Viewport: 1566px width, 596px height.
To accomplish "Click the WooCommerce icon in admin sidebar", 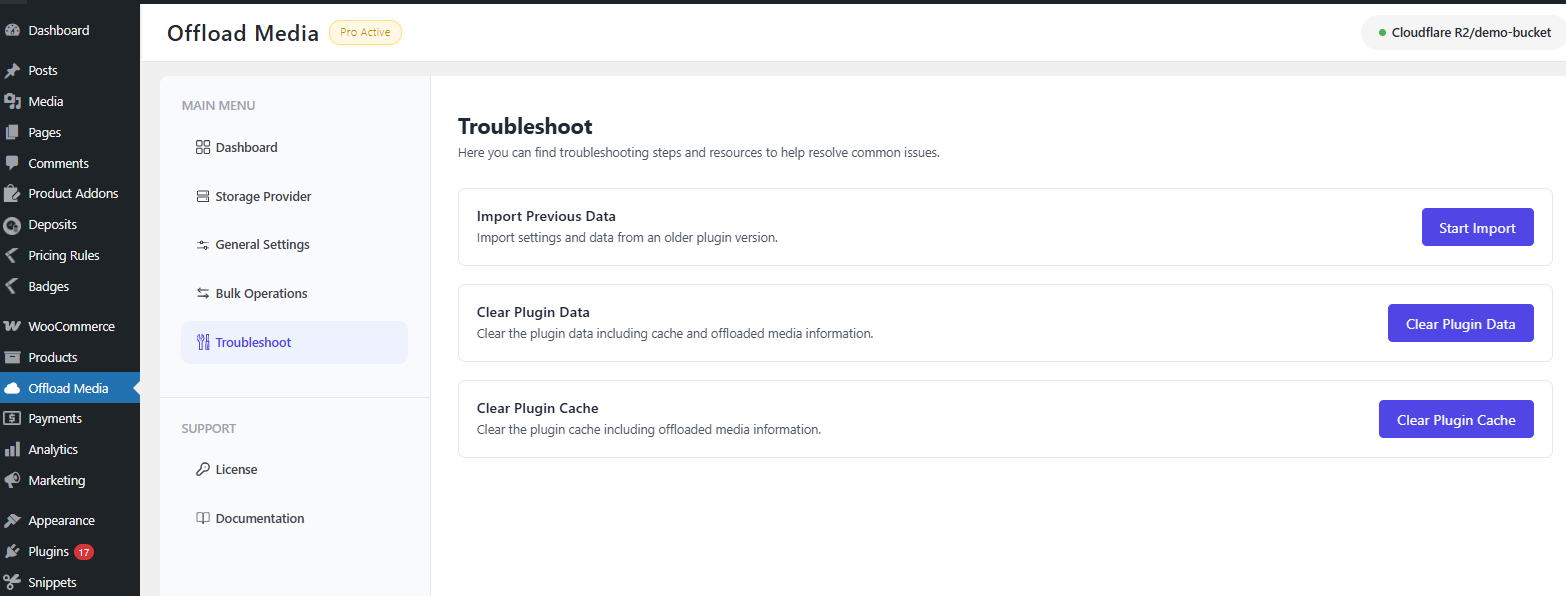I will coord(13,327).
